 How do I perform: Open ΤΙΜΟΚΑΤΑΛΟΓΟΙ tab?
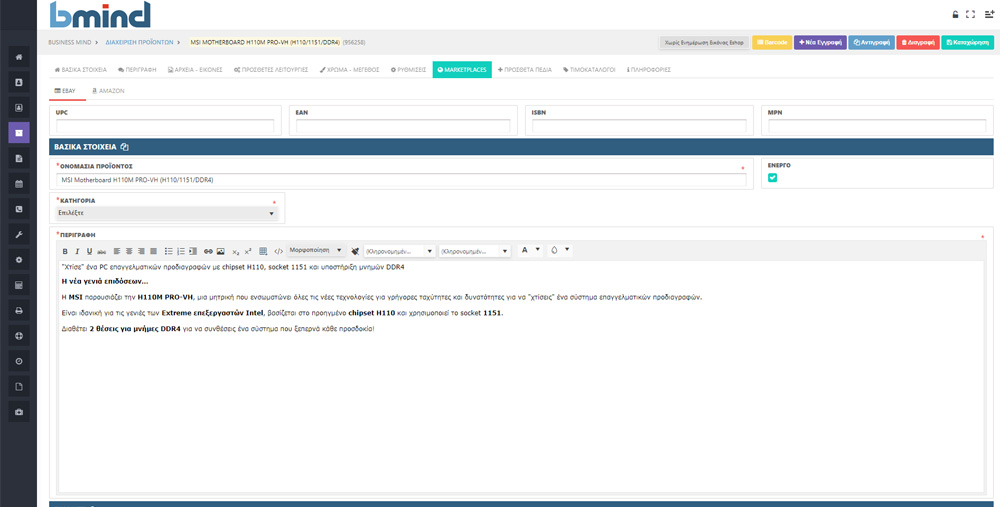coord(589,70)
